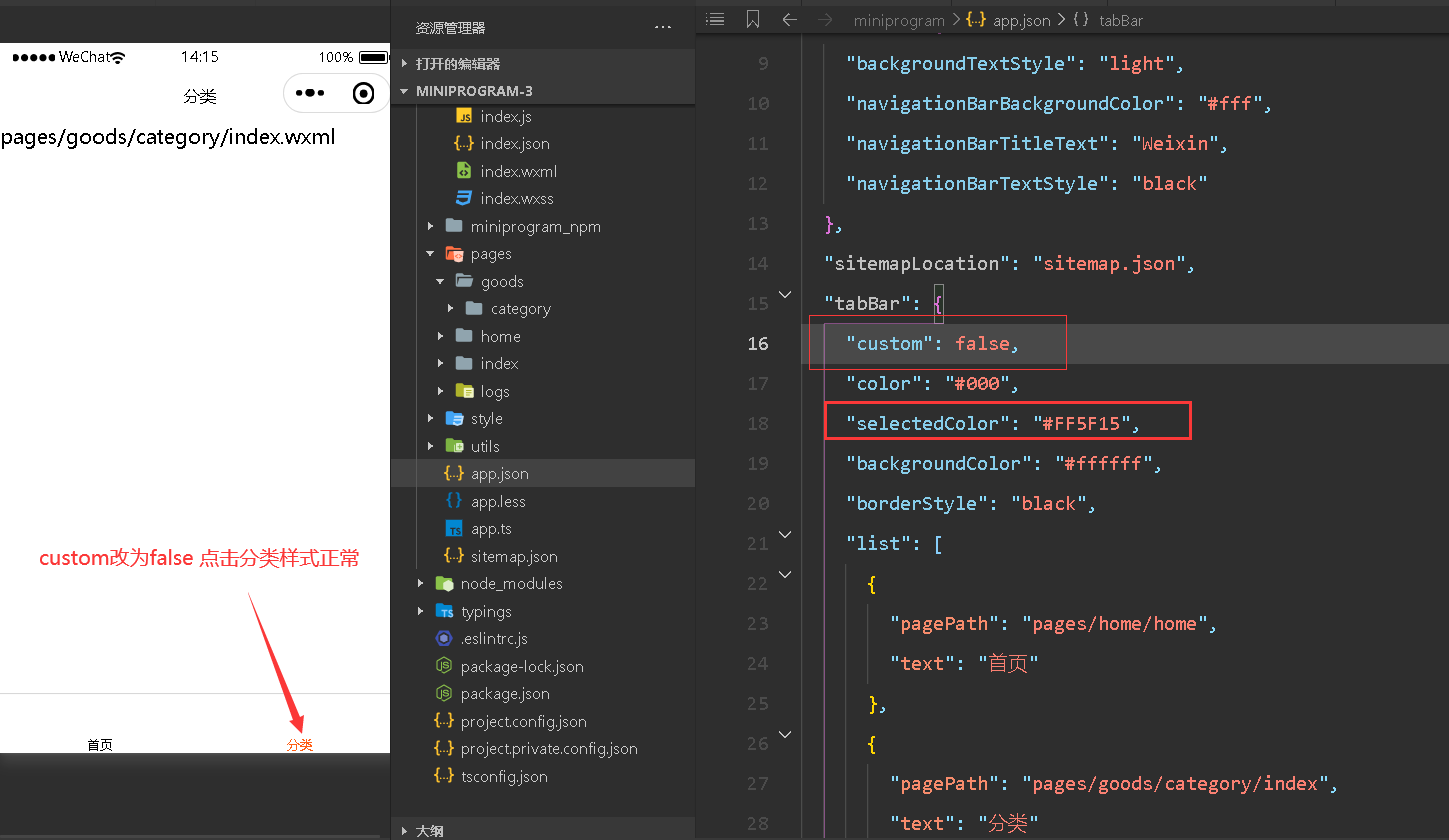Navigate back with the left arrow icon
The width and height of the screenshot is (1449, 840).
pos(790,19)
